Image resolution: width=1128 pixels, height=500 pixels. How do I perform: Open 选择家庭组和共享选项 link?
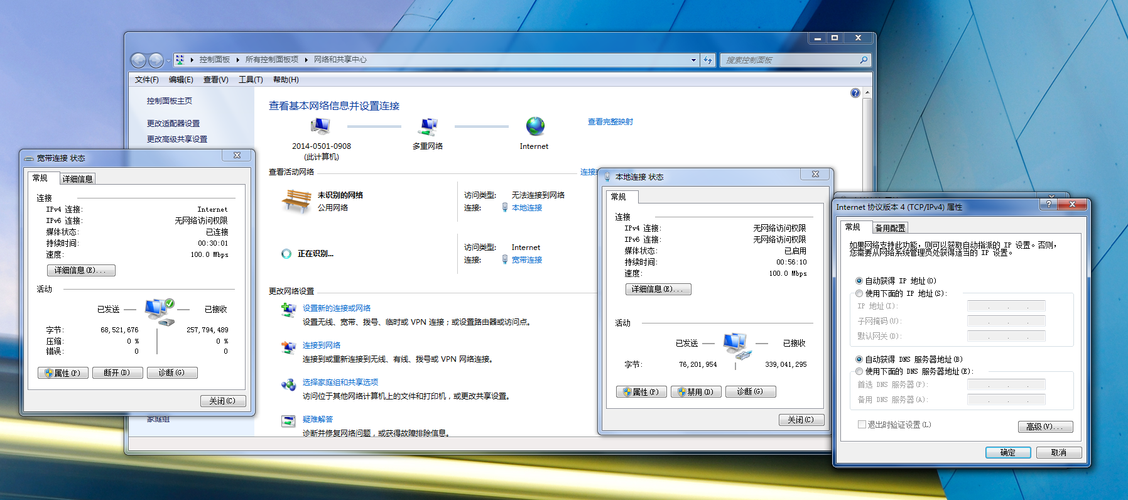tap(340, 382)
